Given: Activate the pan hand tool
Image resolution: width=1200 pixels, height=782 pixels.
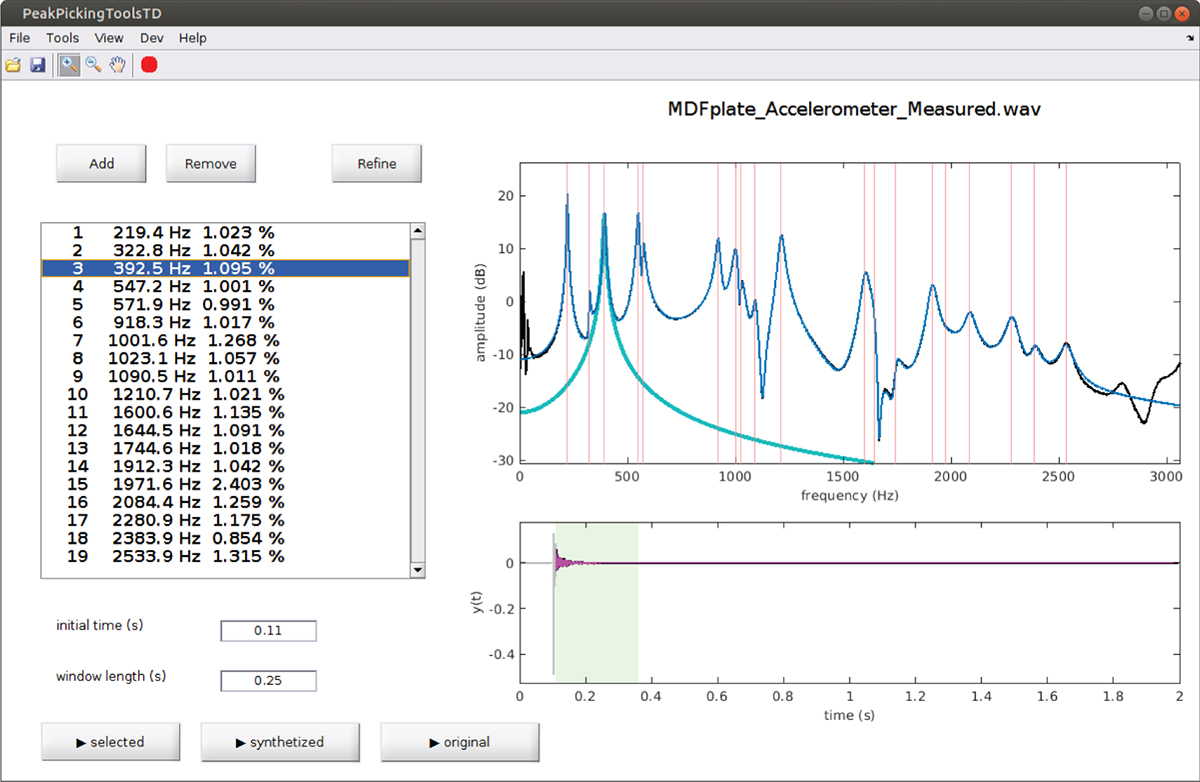Looking at the screenshot, I should (118, 65).
